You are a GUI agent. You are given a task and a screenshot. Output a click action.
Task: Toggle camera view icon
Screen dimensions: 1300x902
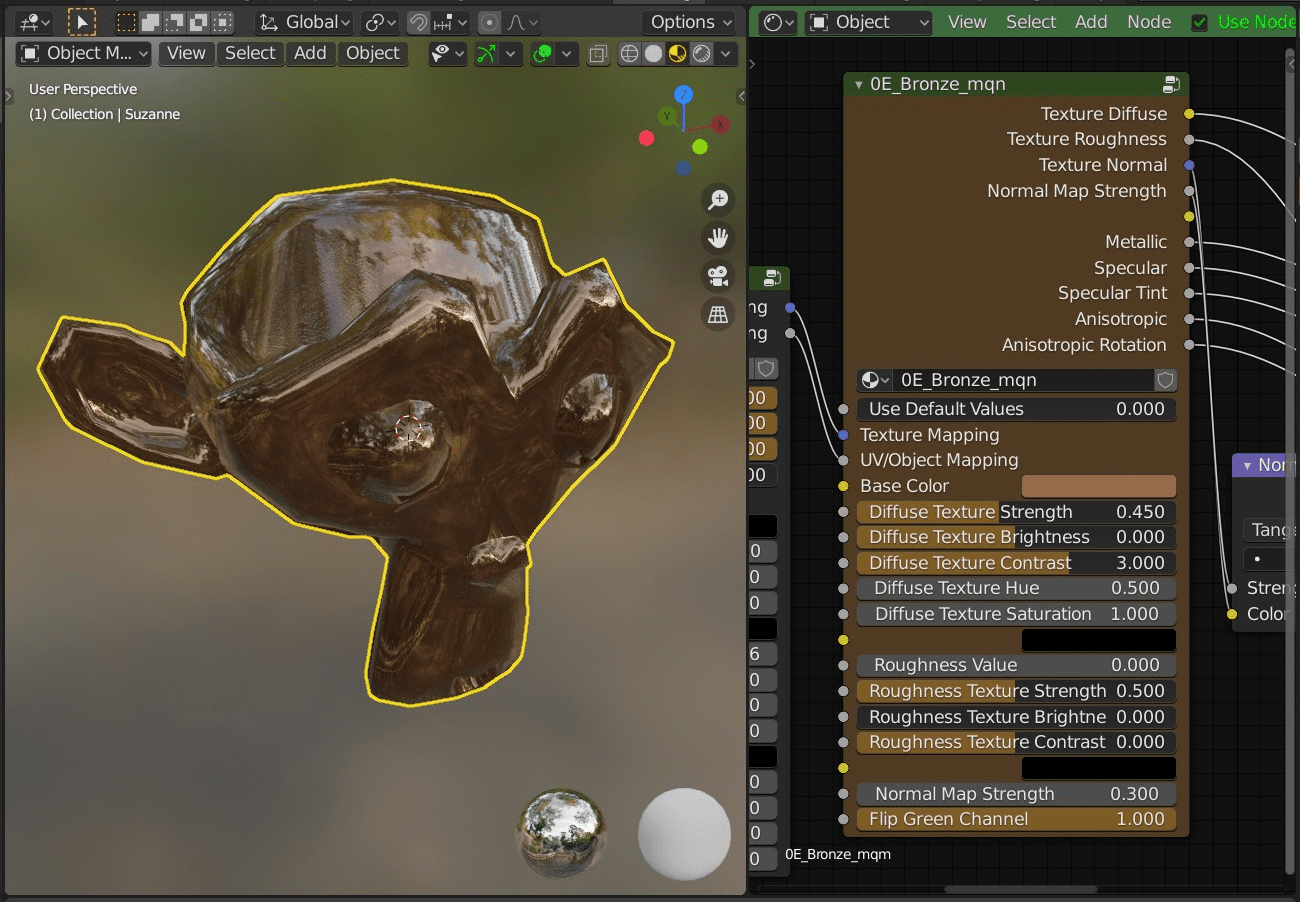pyautogui.click(x=718, y=276)
